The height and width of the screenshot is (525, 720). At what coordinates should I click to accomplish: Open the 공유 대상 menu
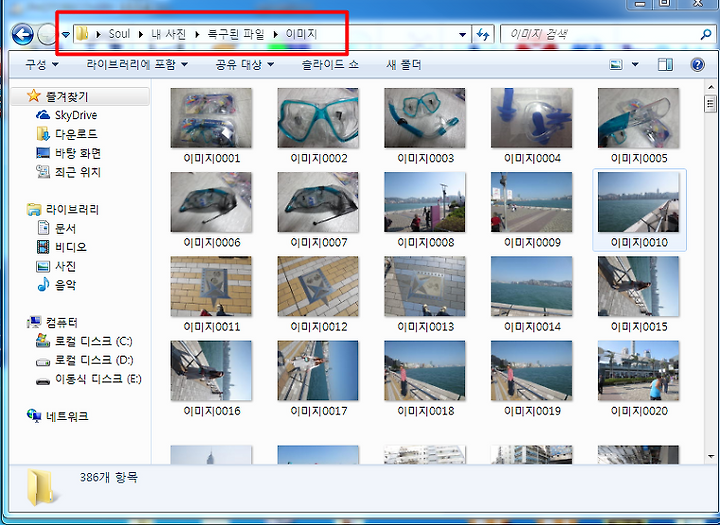point(245,64)
